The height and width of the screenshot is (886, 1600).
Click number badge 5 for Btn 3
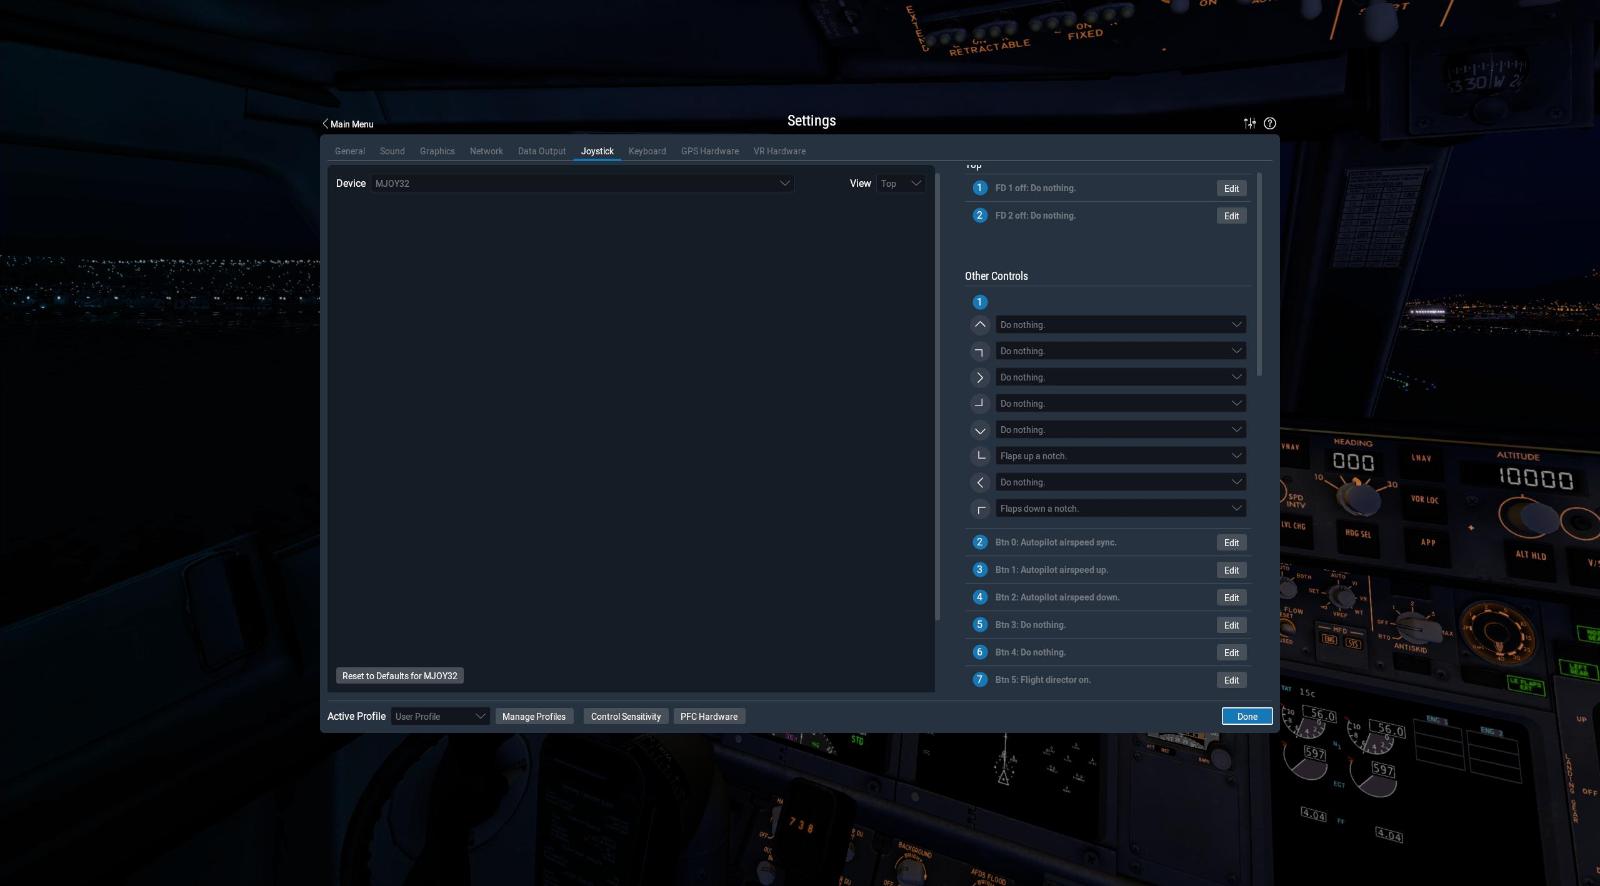pyautogui.click(x=980, y=625)
